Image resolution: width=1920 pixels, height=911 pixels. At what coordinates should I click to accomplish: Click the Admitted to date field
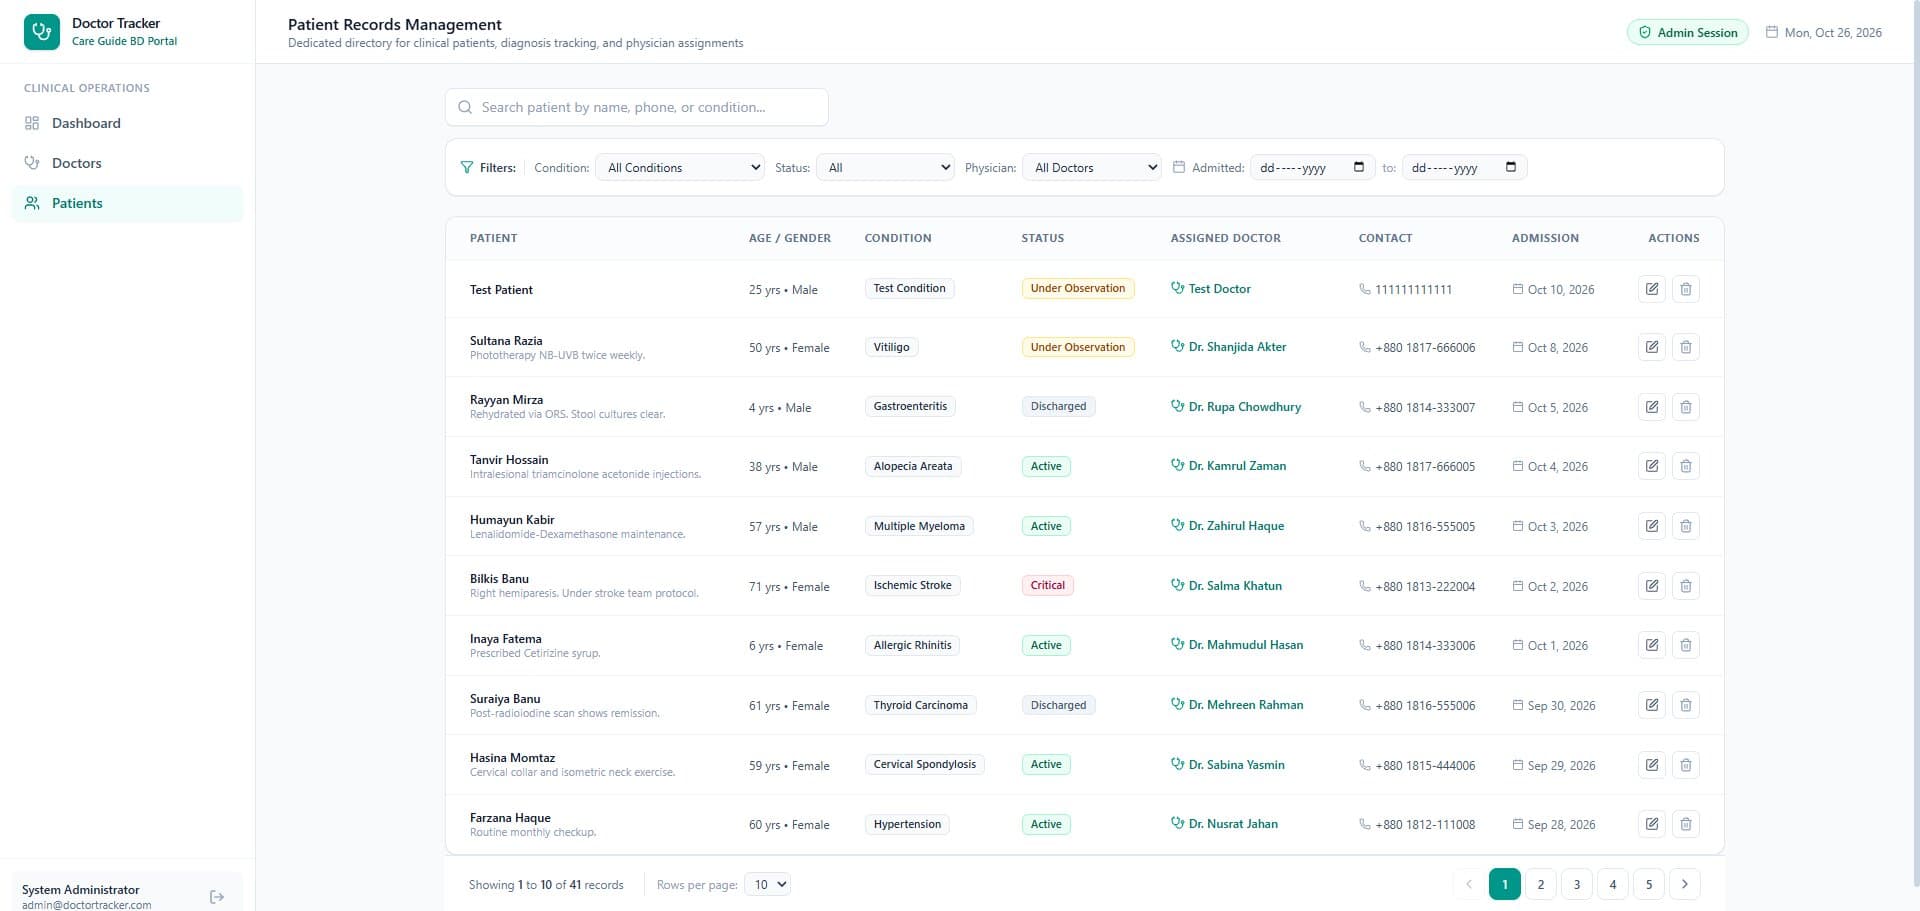(1464, 167)
